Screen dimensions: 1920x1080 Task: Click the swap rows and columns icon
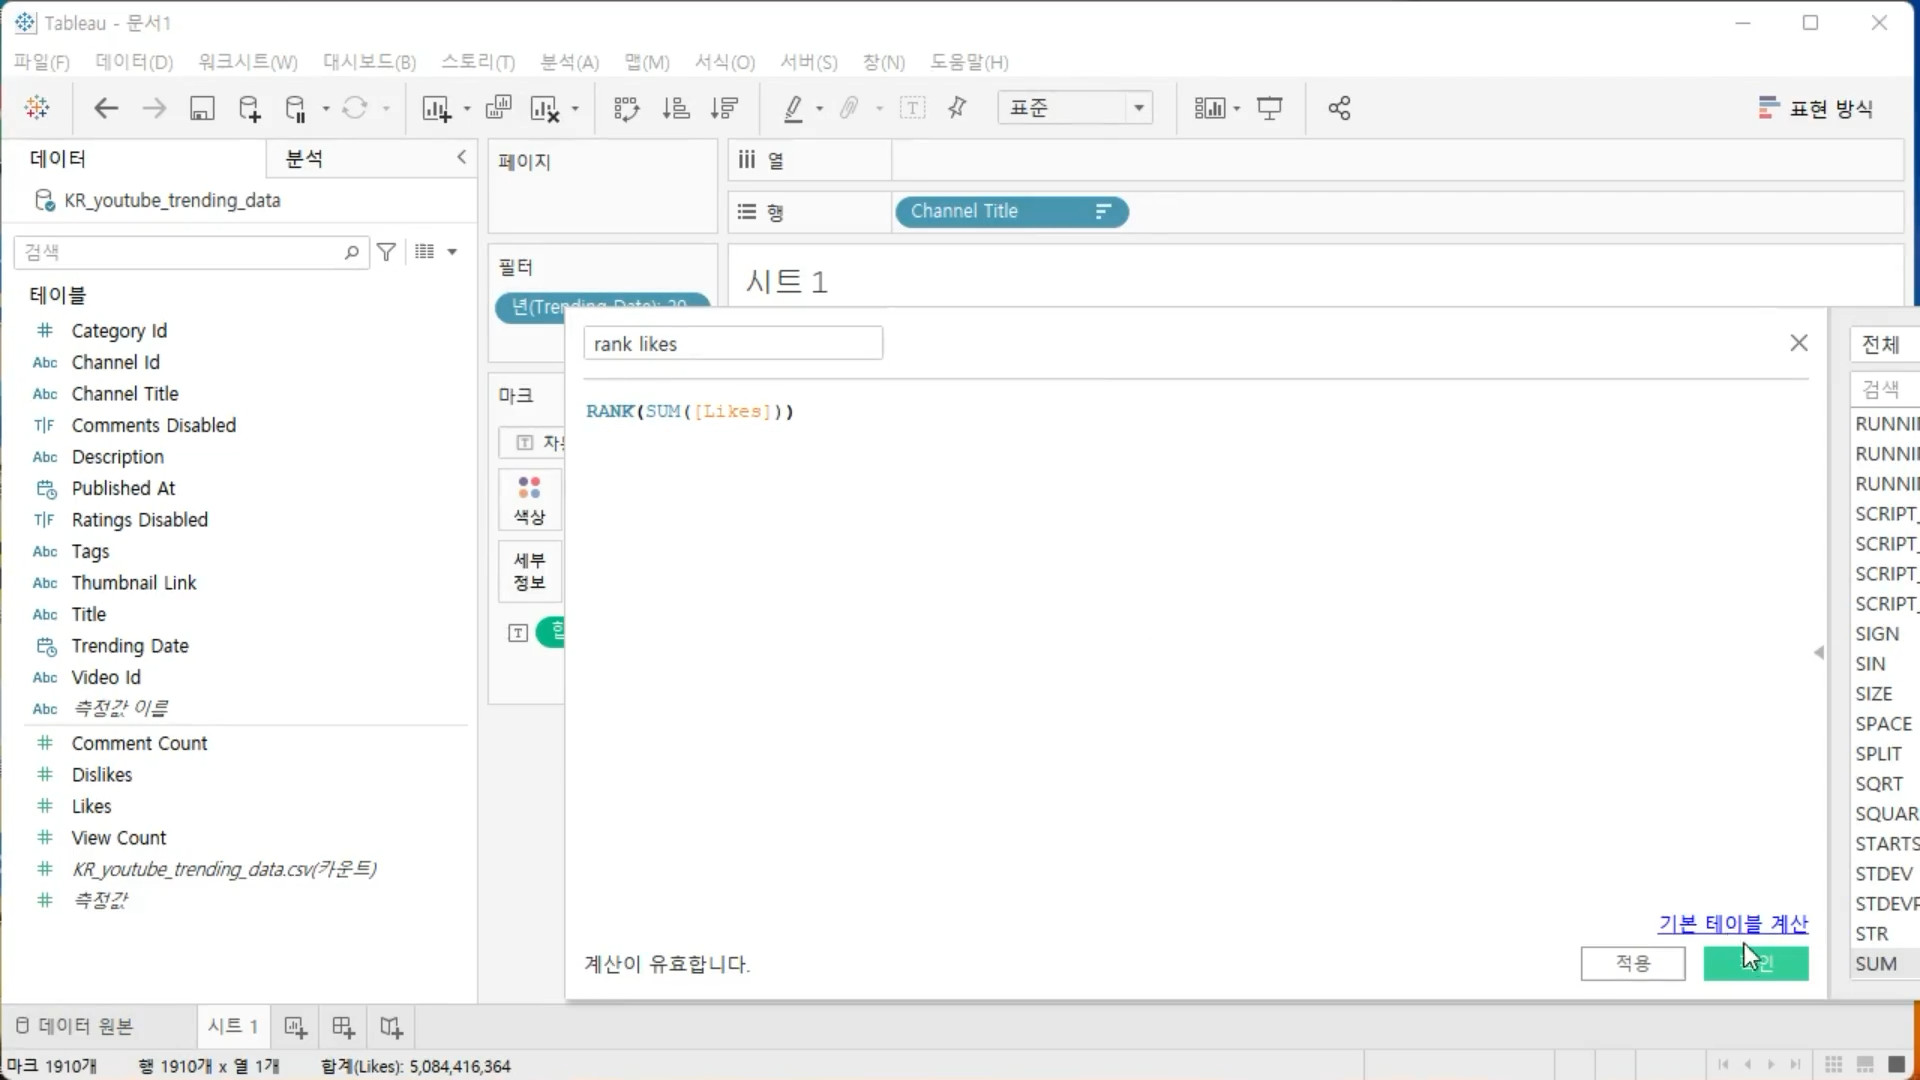[x=626, y=108]
